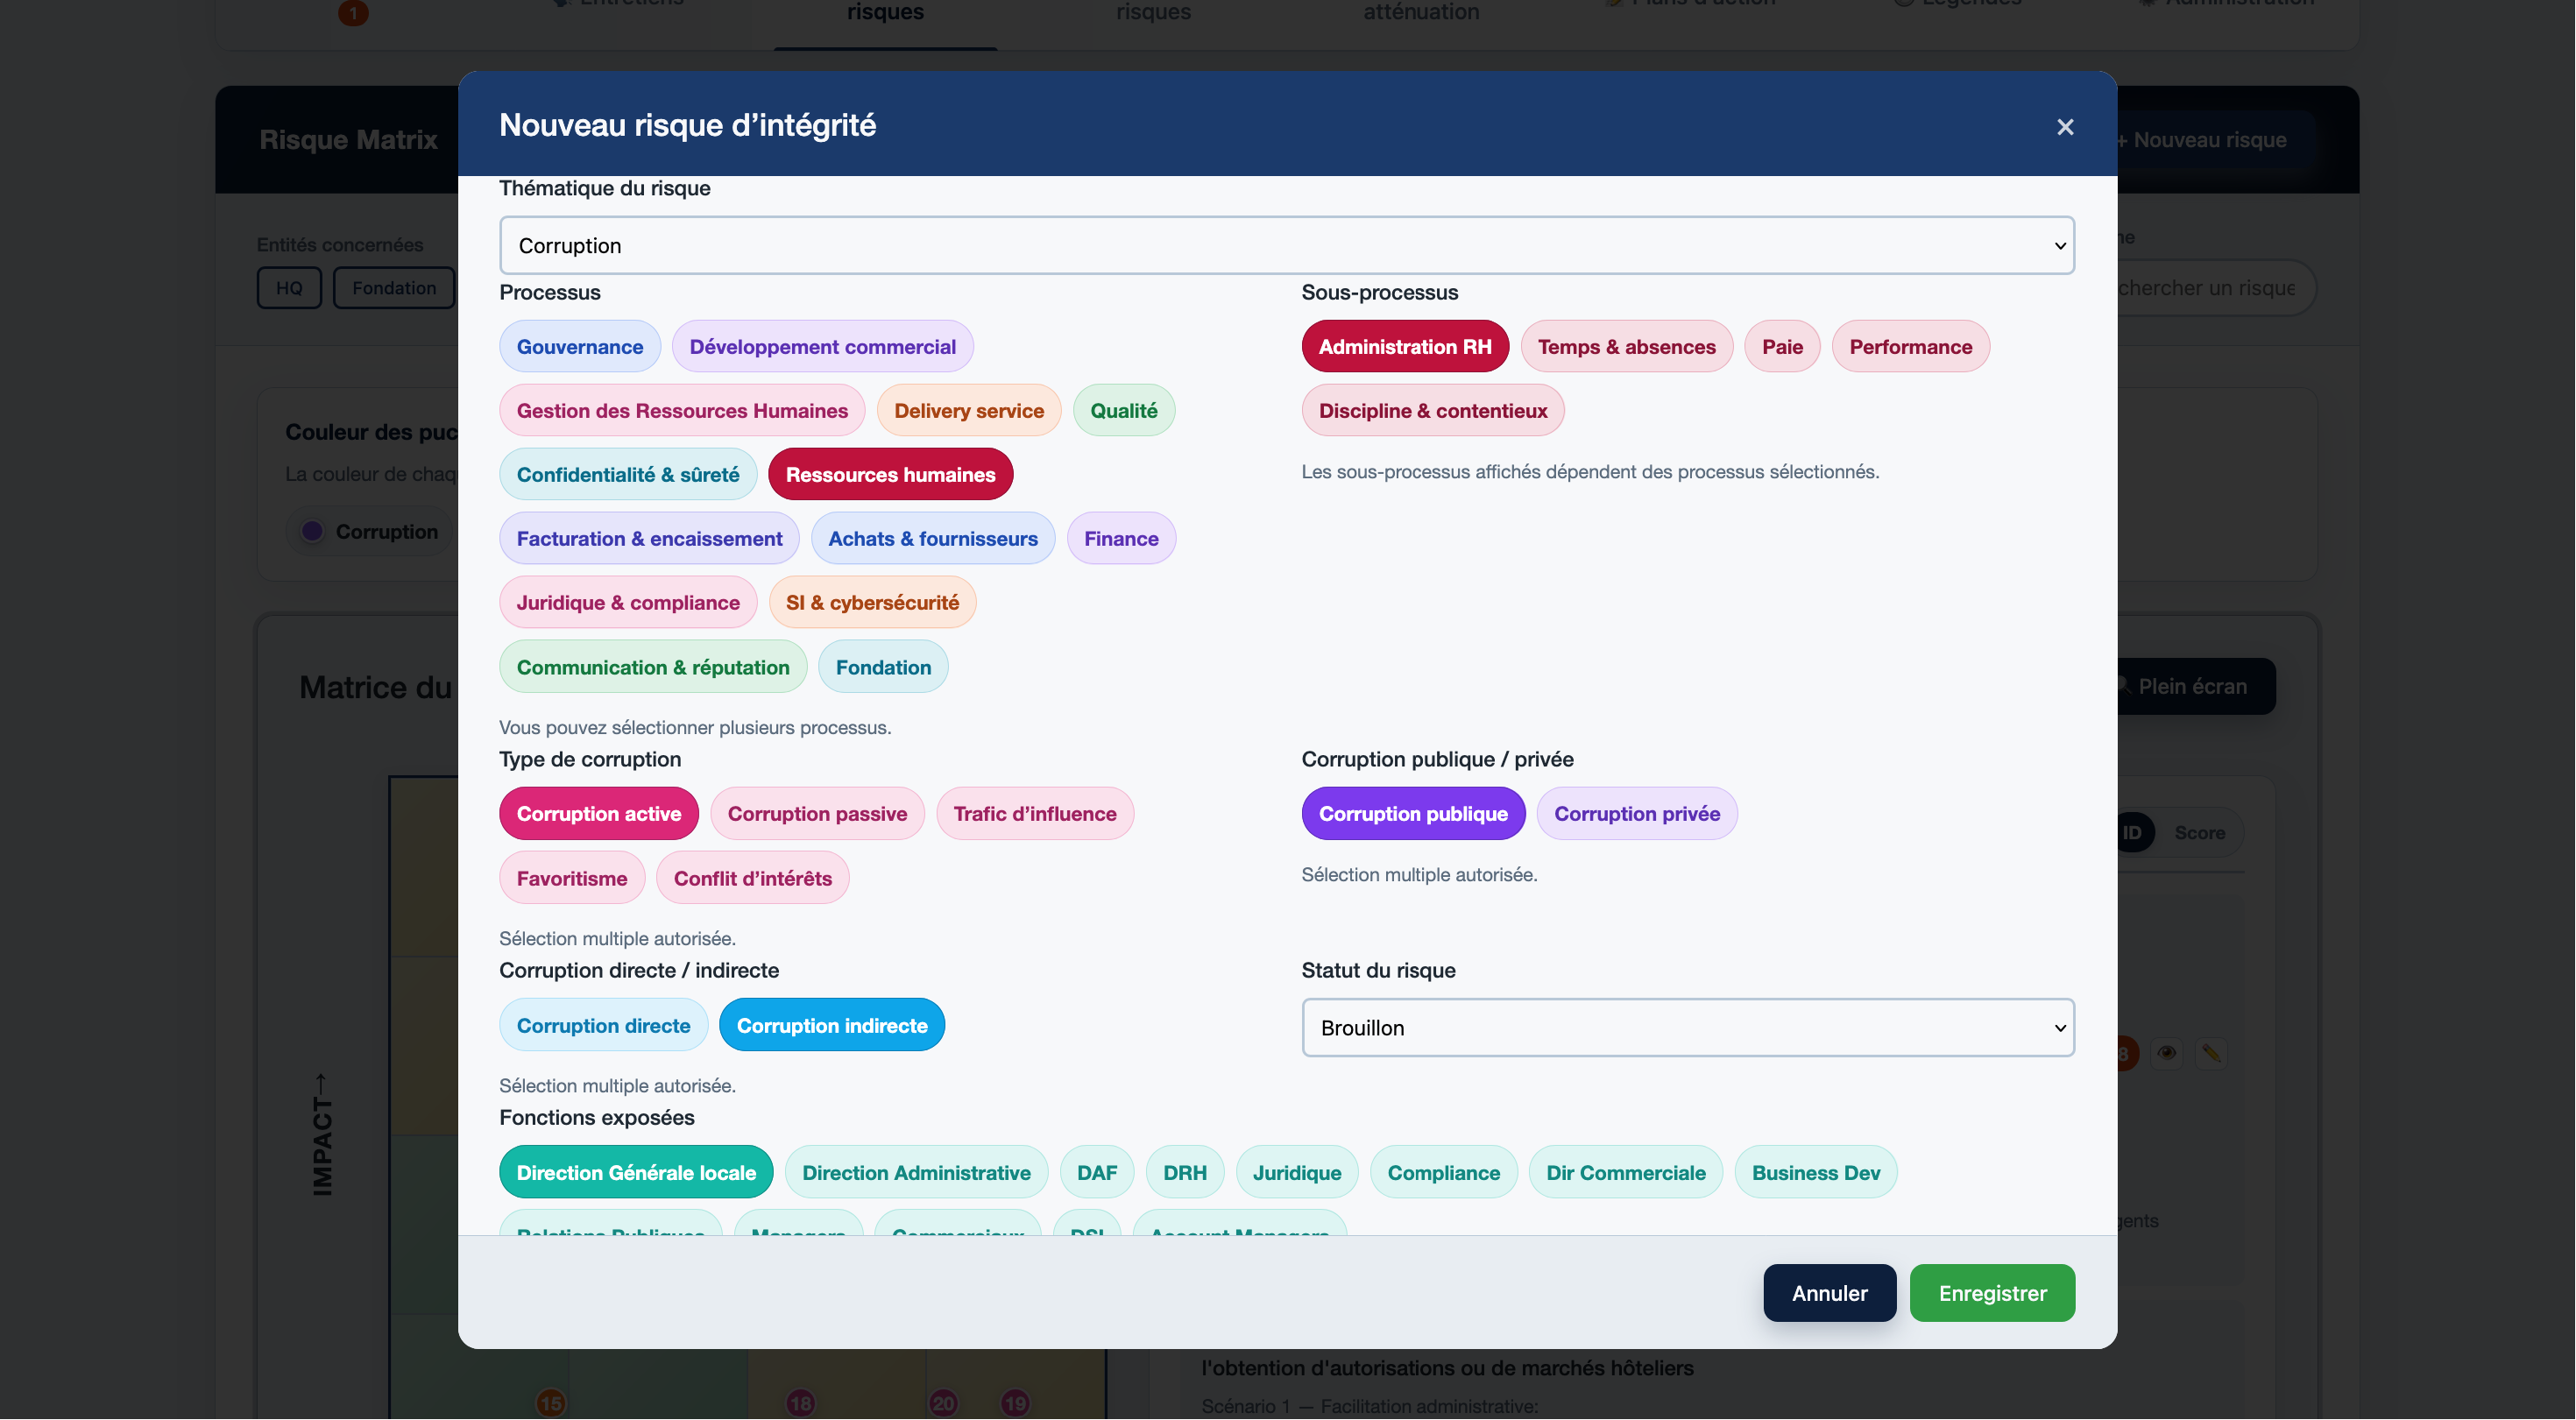The height and width of the screenshot is (1420, 2576).
Task: Select the Corruption privée chip
Action: point(1637,813)
